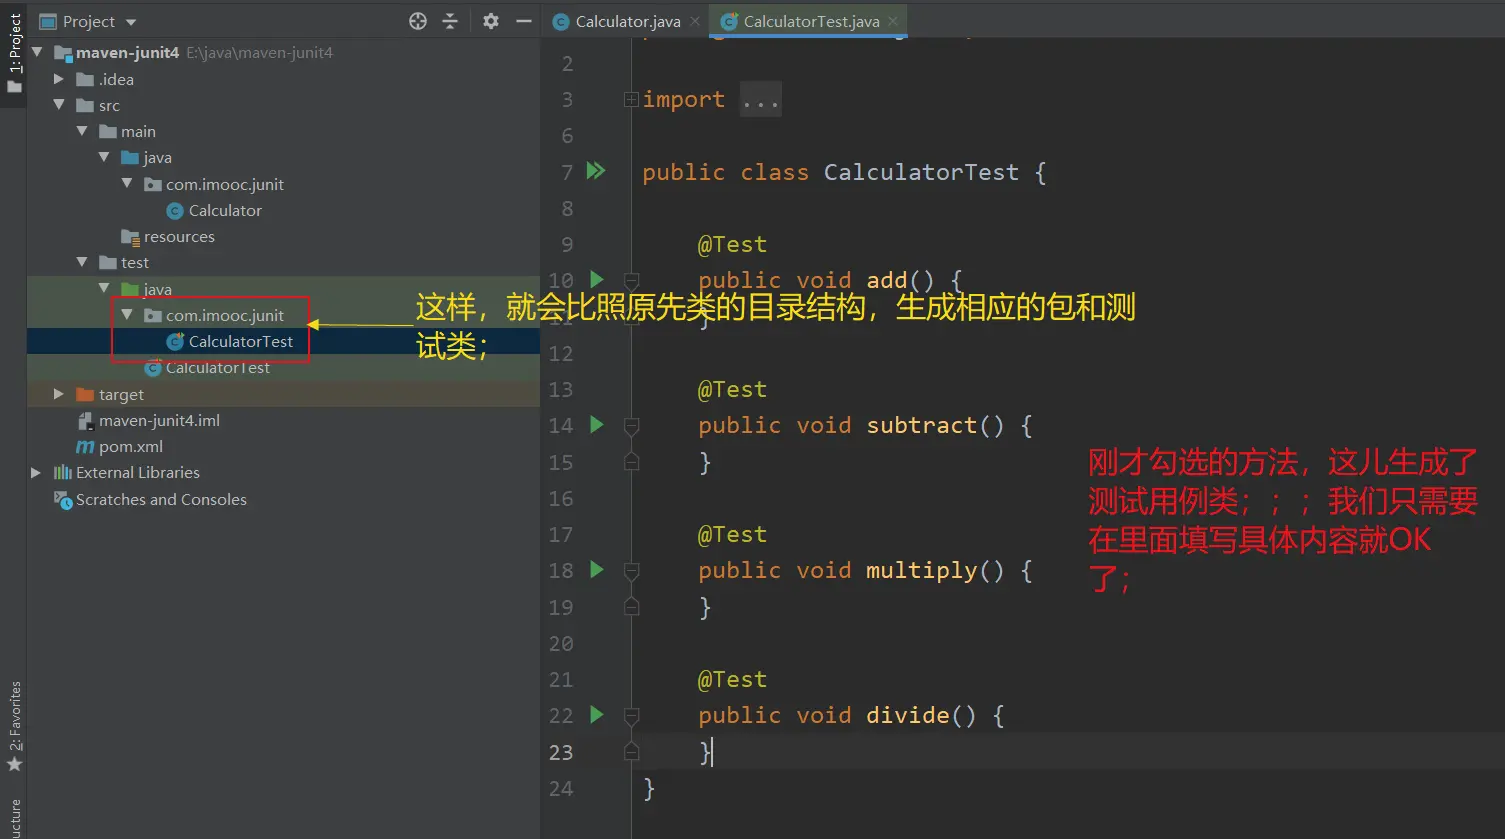Collapse the src folder arrow

click(x=59, y=105)
